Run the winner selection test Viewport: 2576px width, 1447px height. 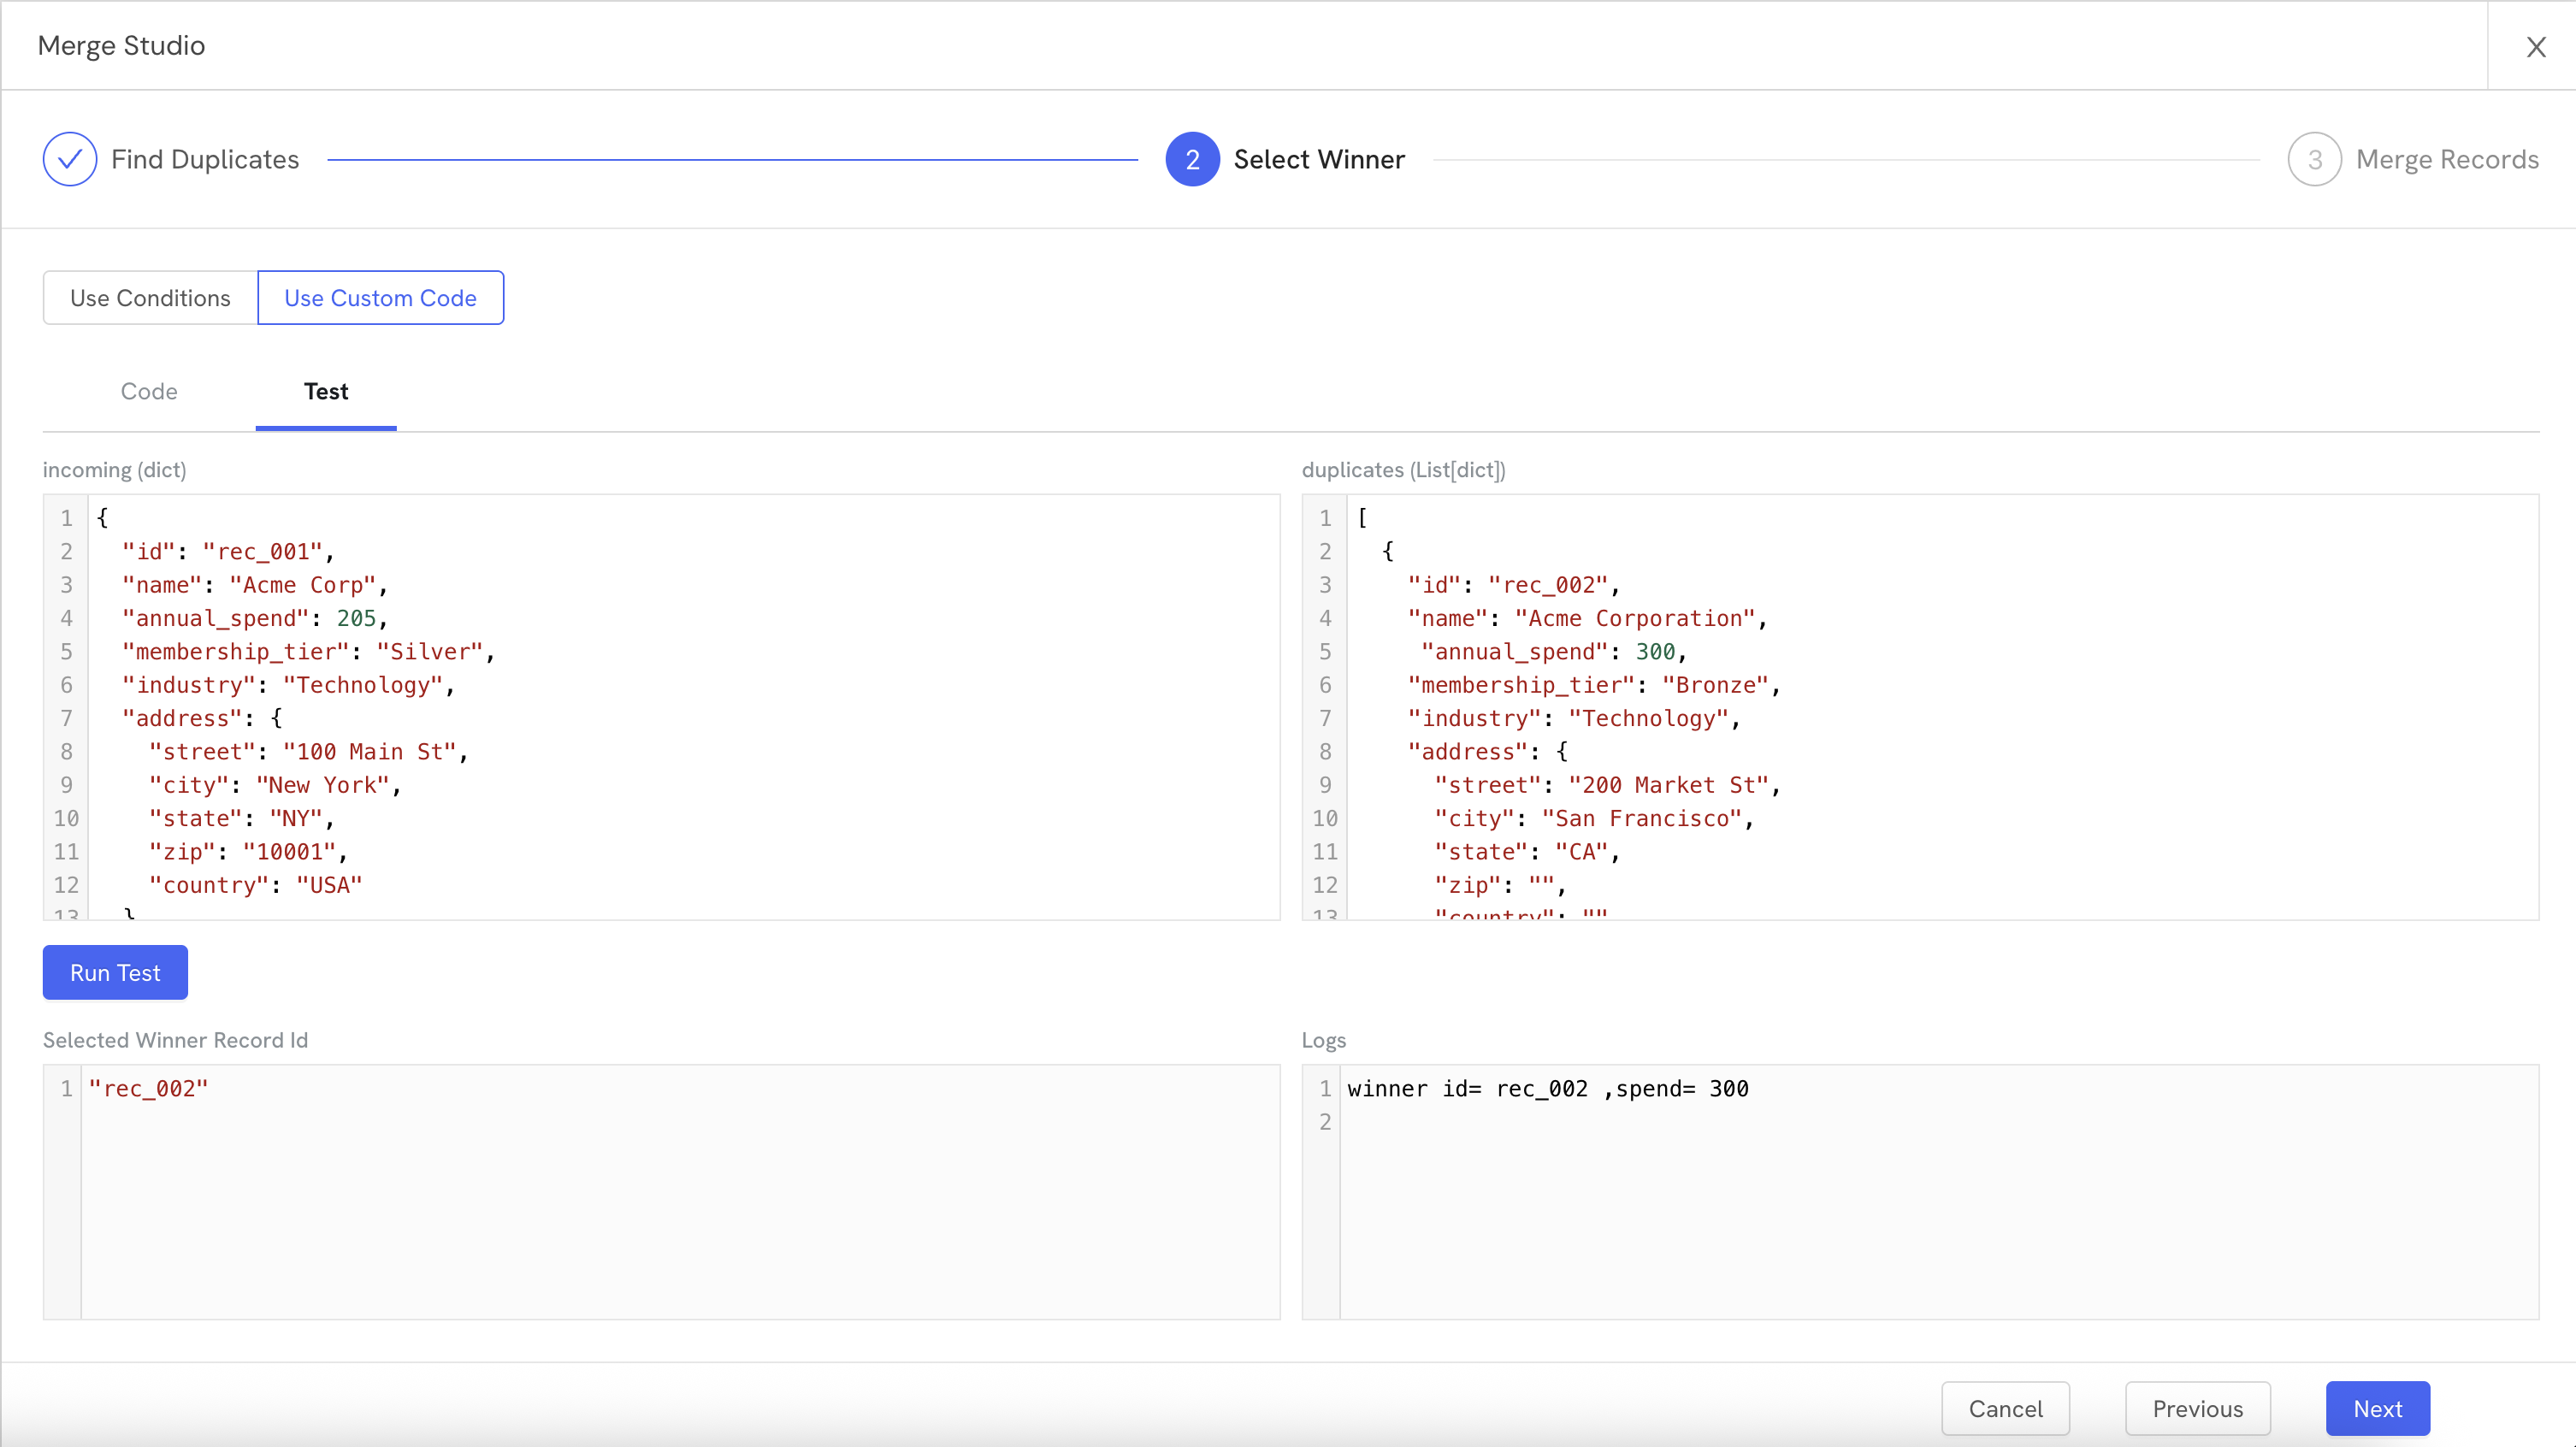click(115, 972)
